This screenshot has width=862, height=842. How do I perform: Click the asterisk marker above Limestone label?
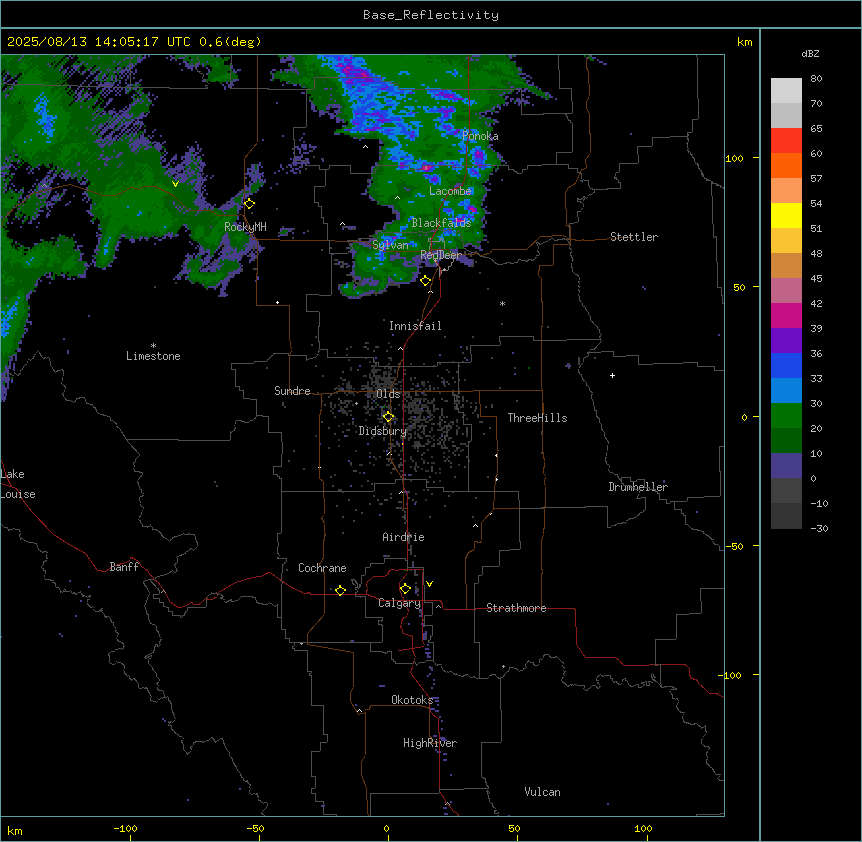pos(153,346)
